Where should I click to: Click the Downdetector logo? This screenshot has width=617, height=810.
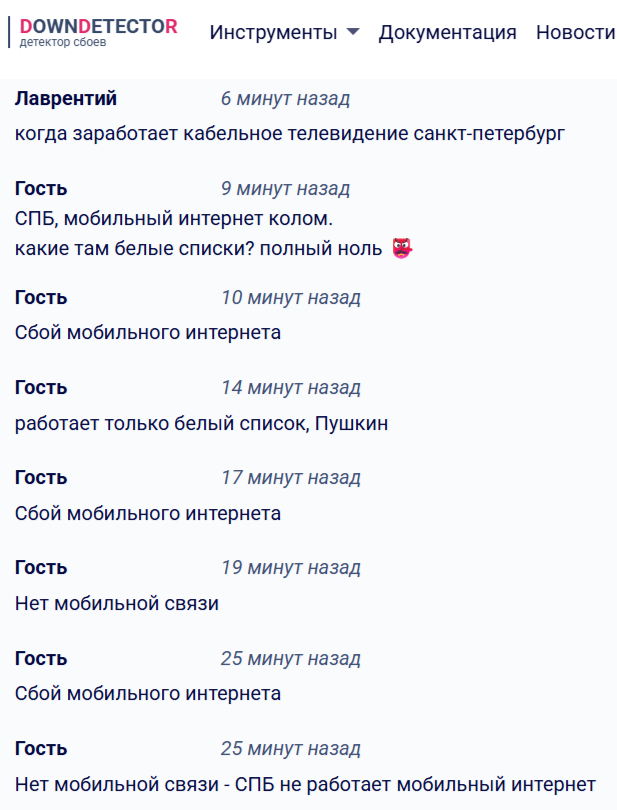pos(98,27)
